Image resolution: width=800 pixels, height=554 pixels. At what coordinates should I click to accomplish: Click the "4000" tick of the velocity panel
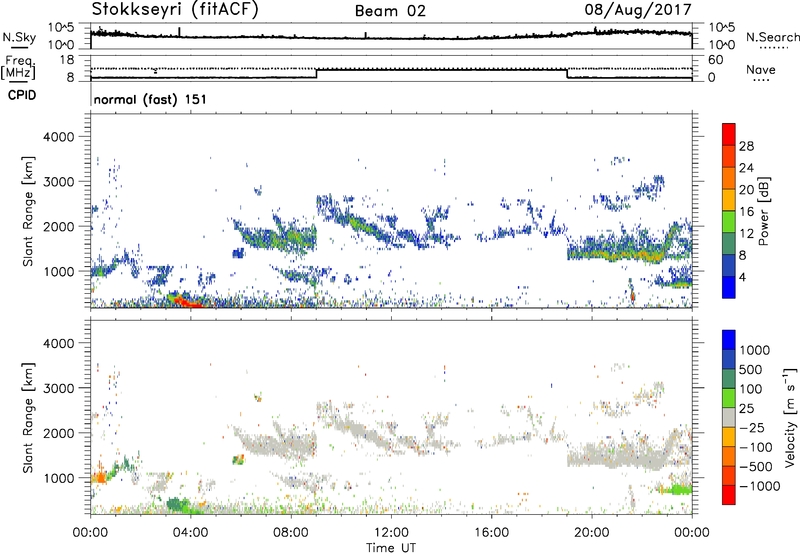click(58, 343)
